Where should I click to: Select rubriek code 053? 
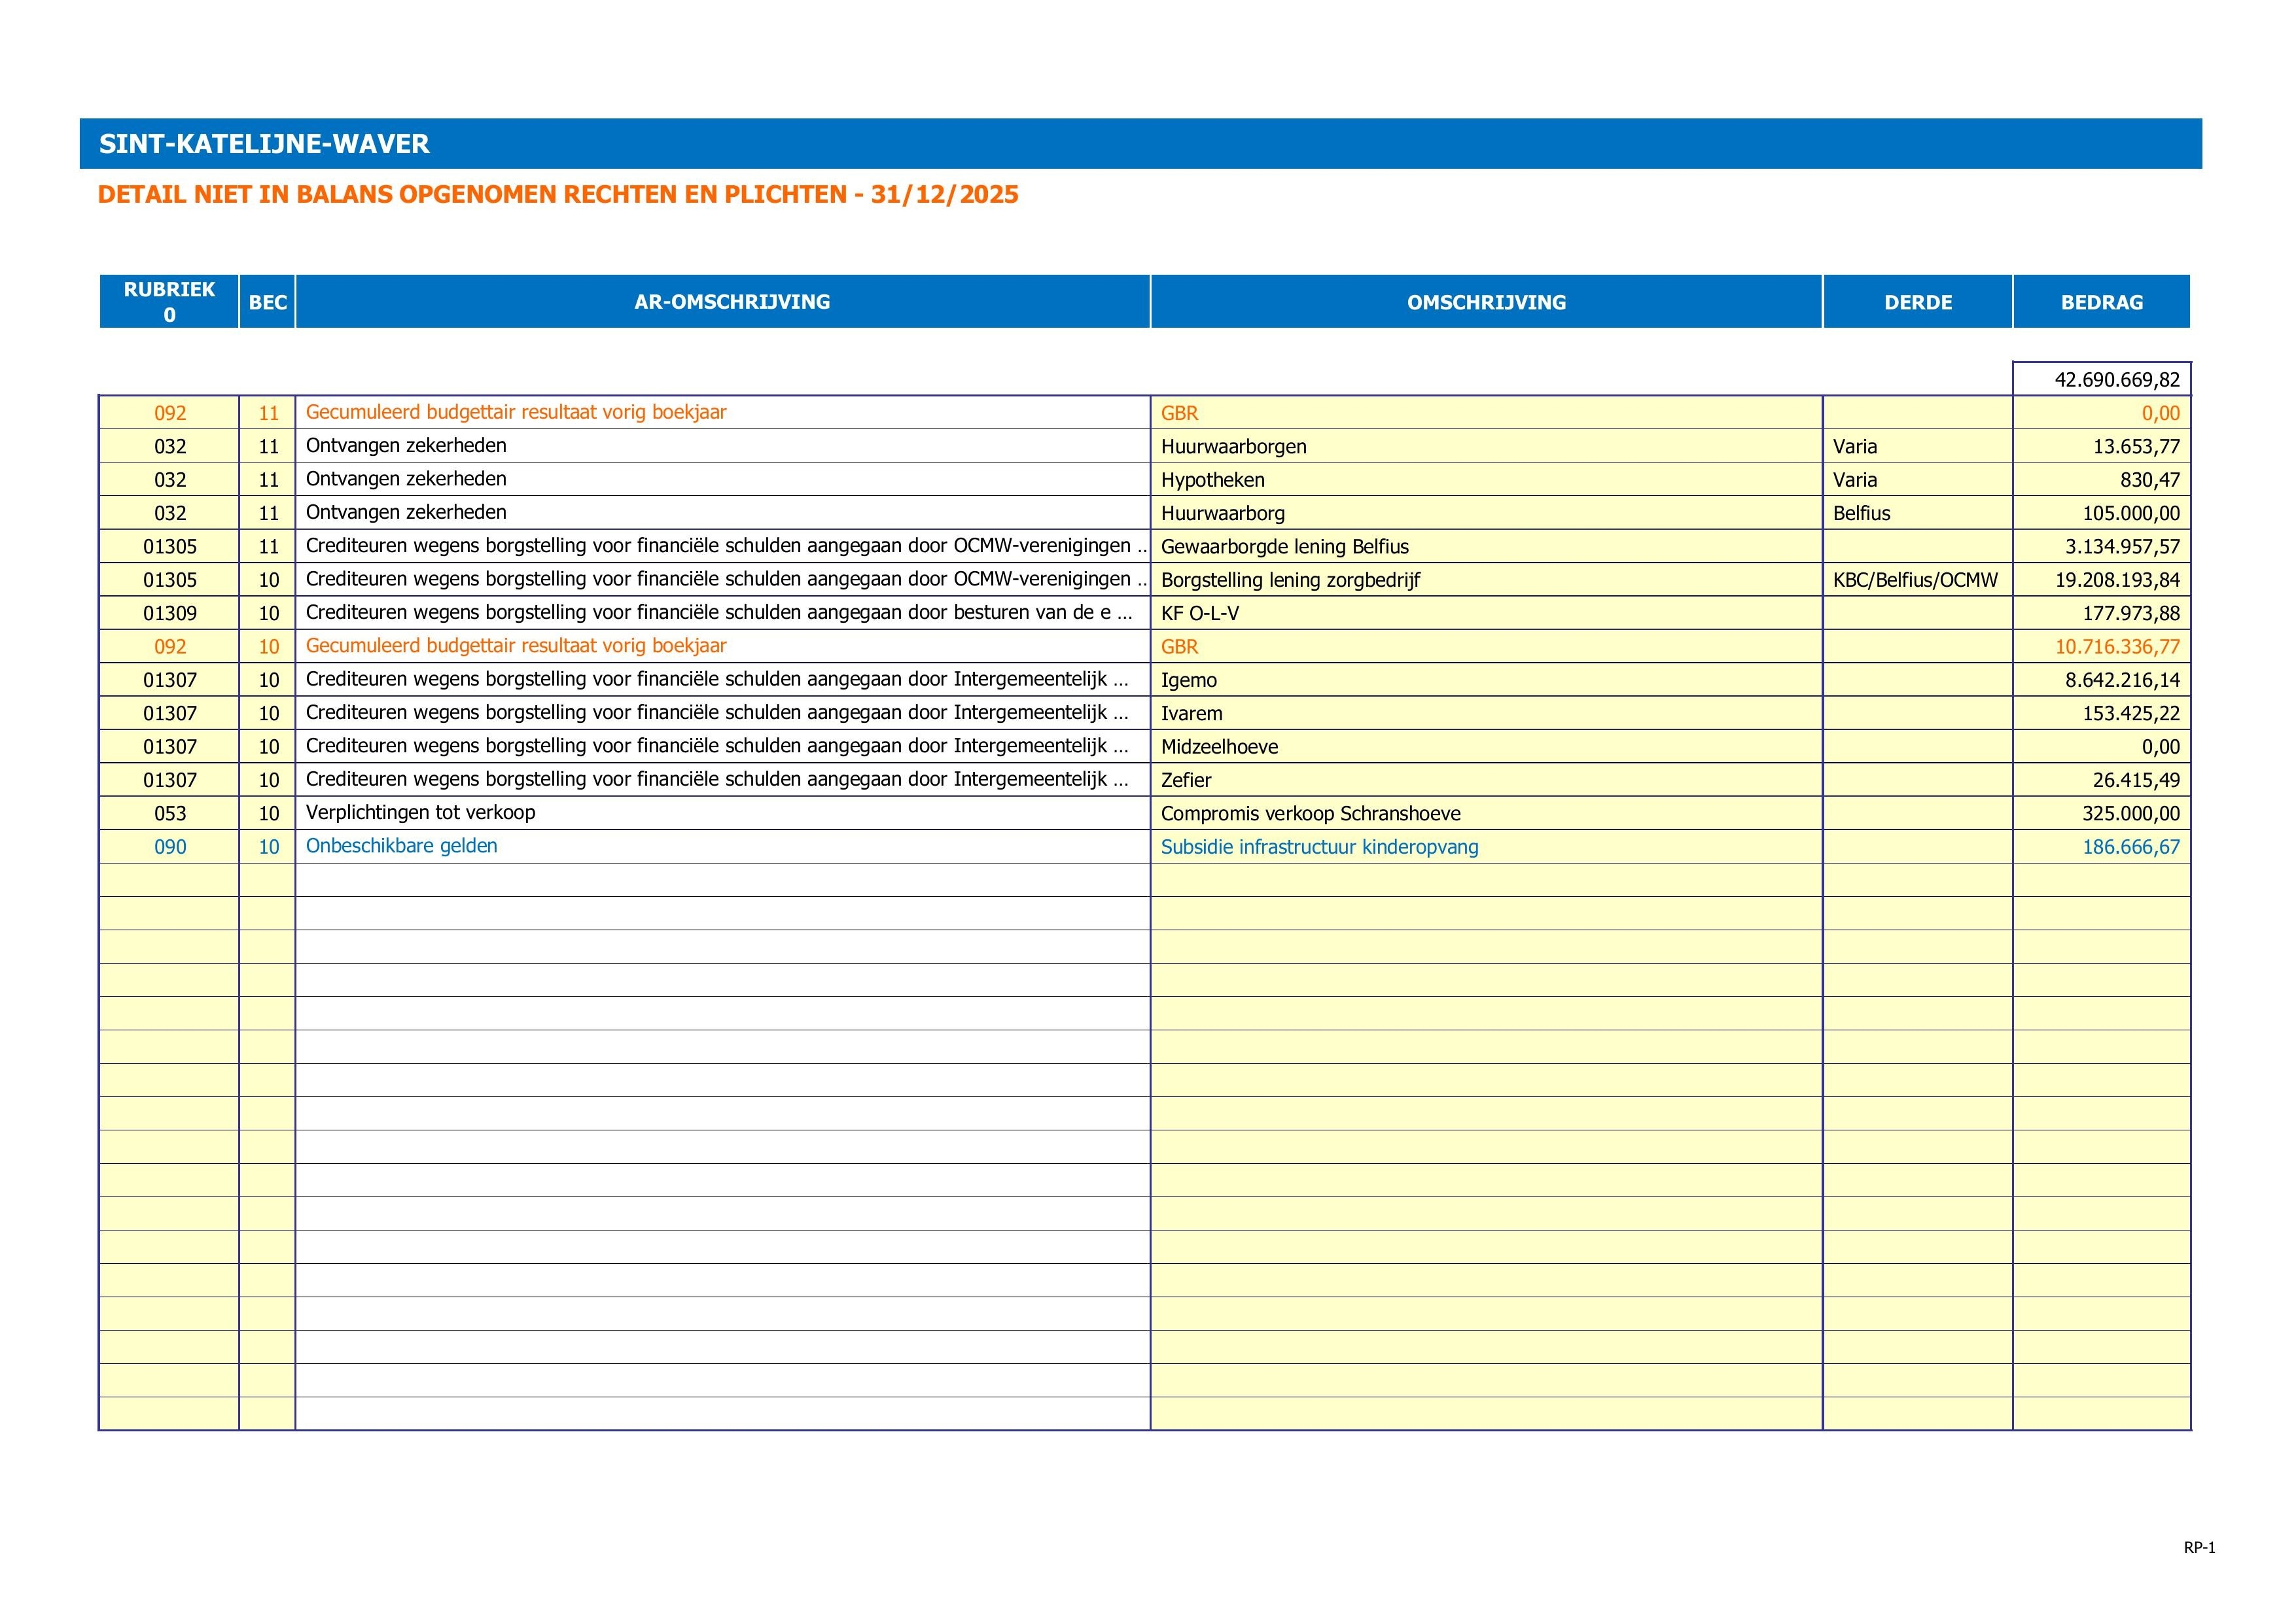point(169,813)
